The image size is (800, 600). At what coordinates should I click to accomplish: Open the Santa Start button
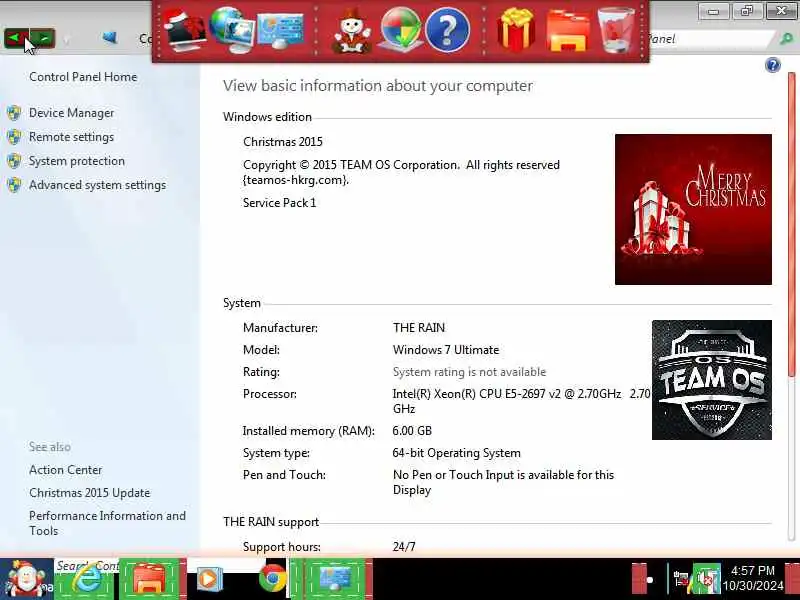pyautogui.click(x=26, y=579)
